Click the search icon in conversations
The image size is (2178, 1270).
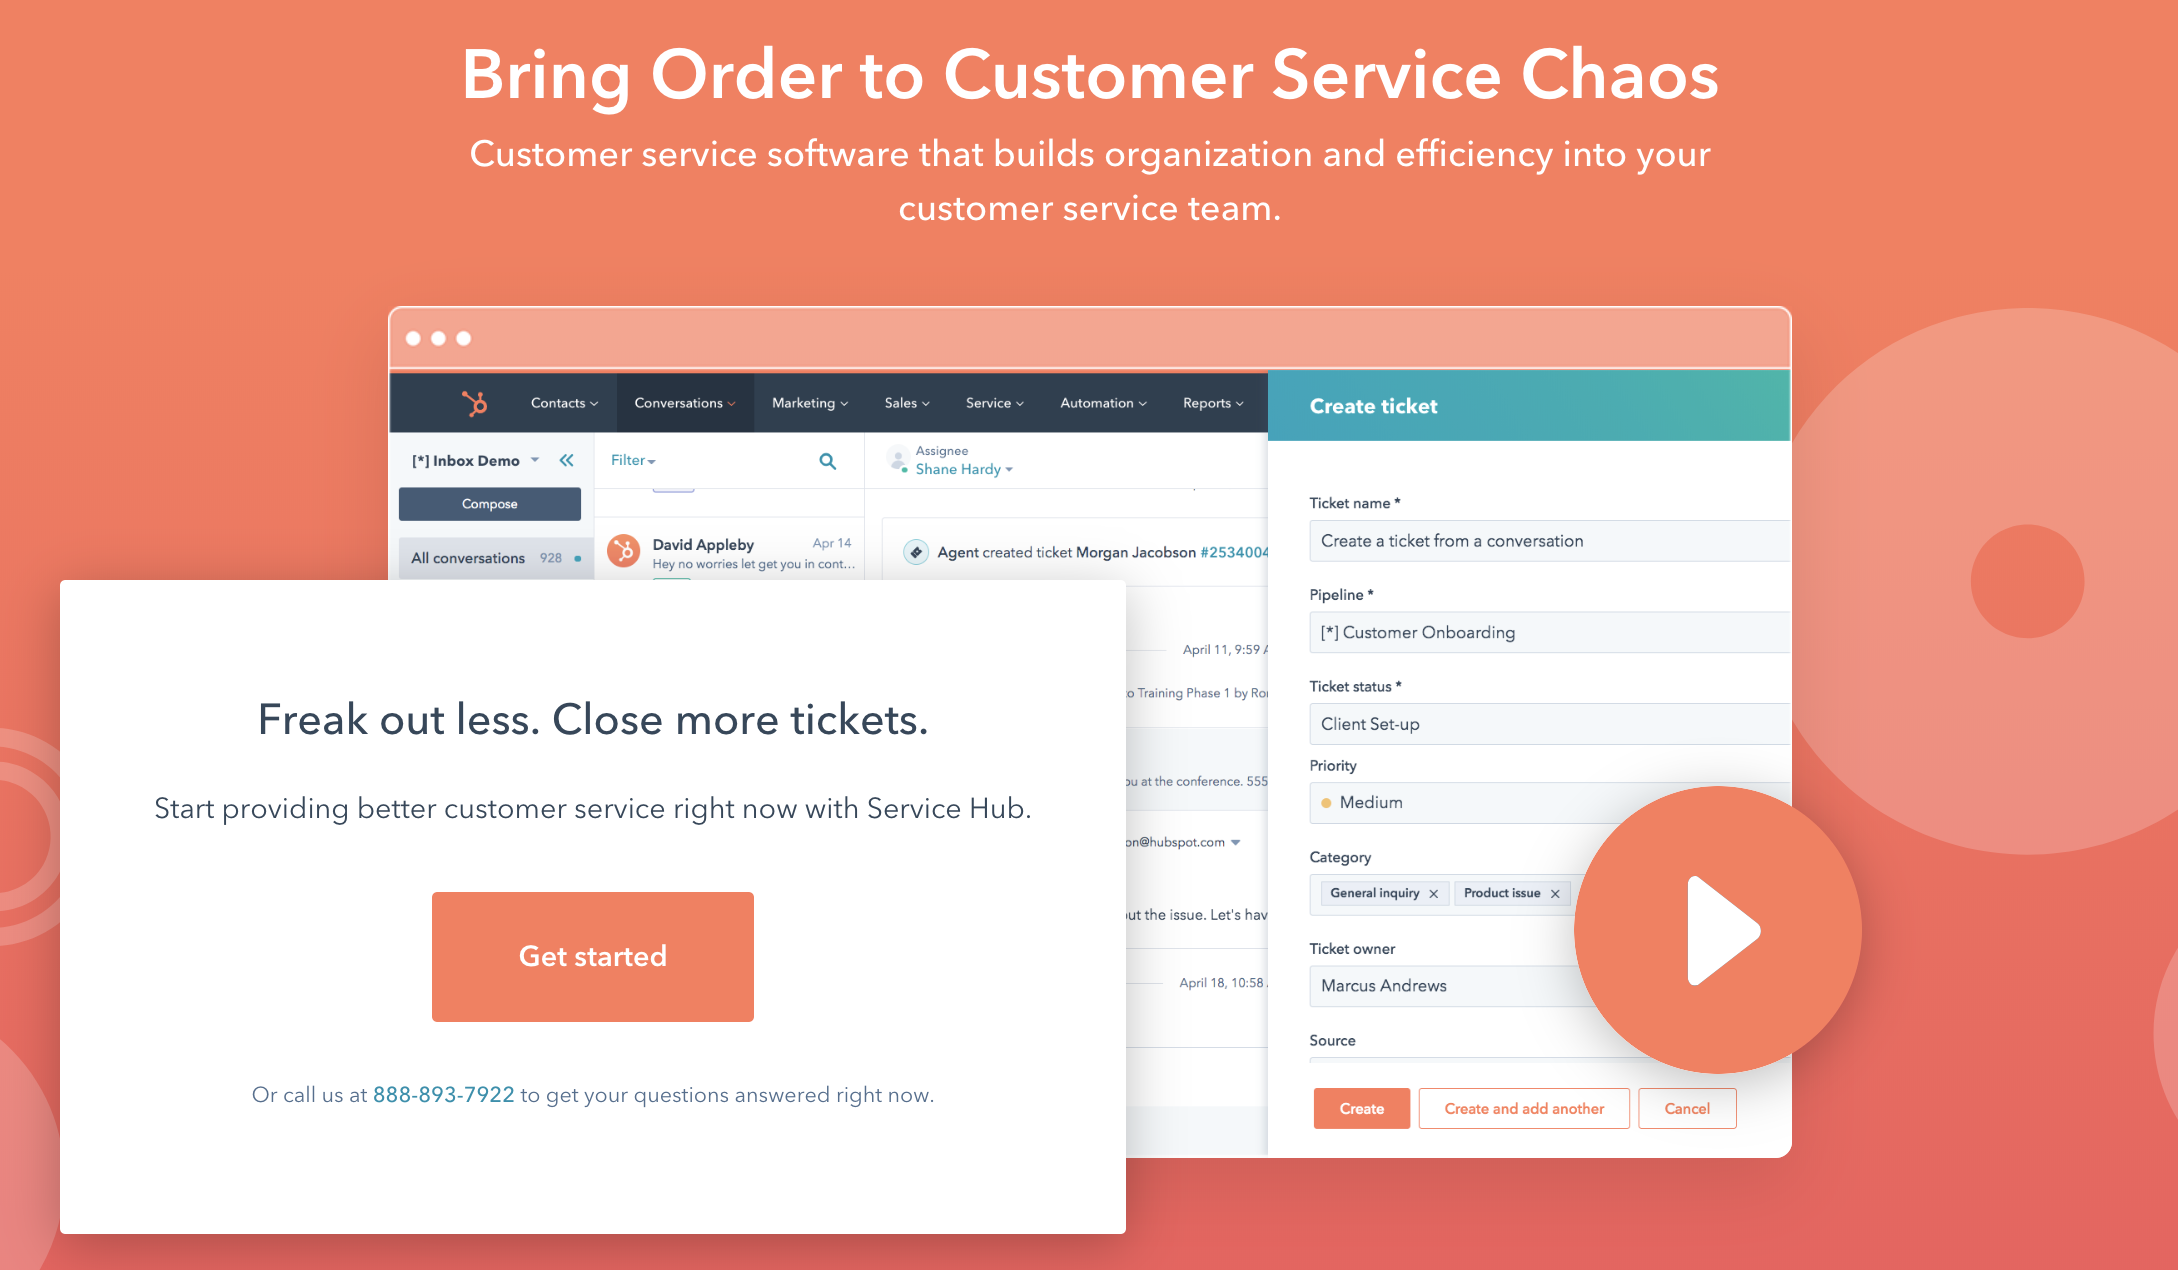tap(828, 461)
